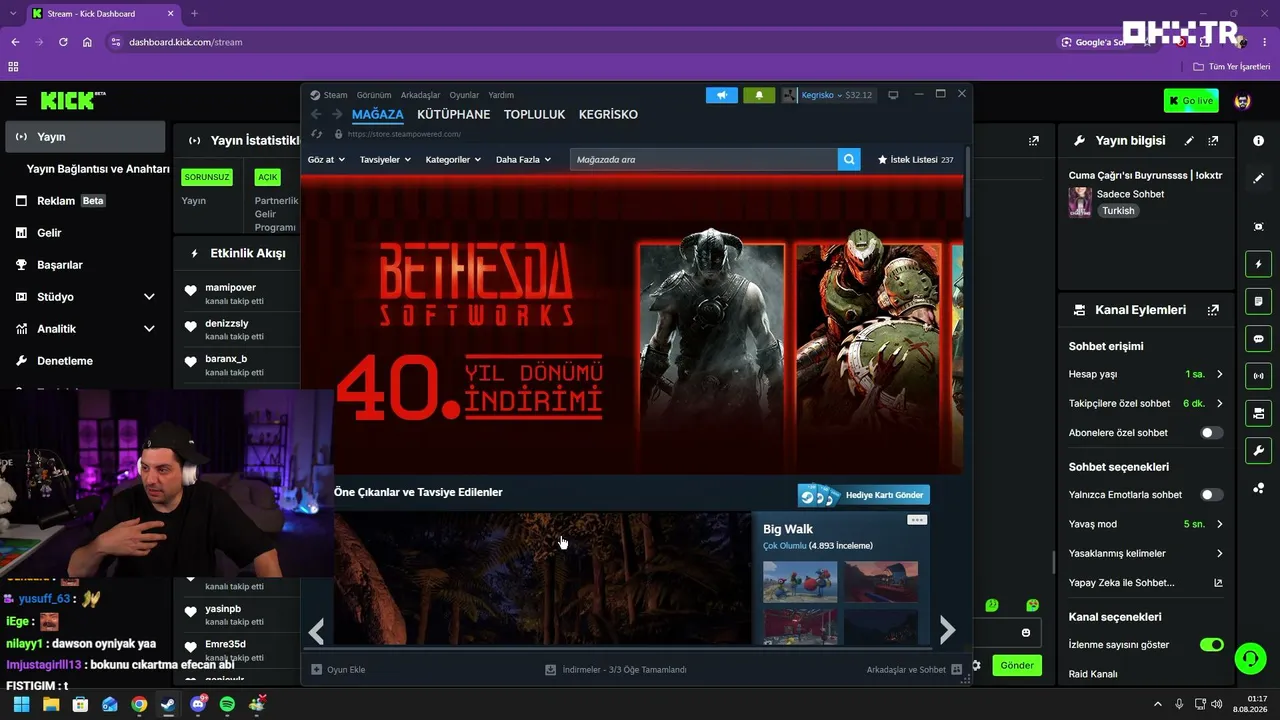Open the green headset support button

[x=1249, y=658]
